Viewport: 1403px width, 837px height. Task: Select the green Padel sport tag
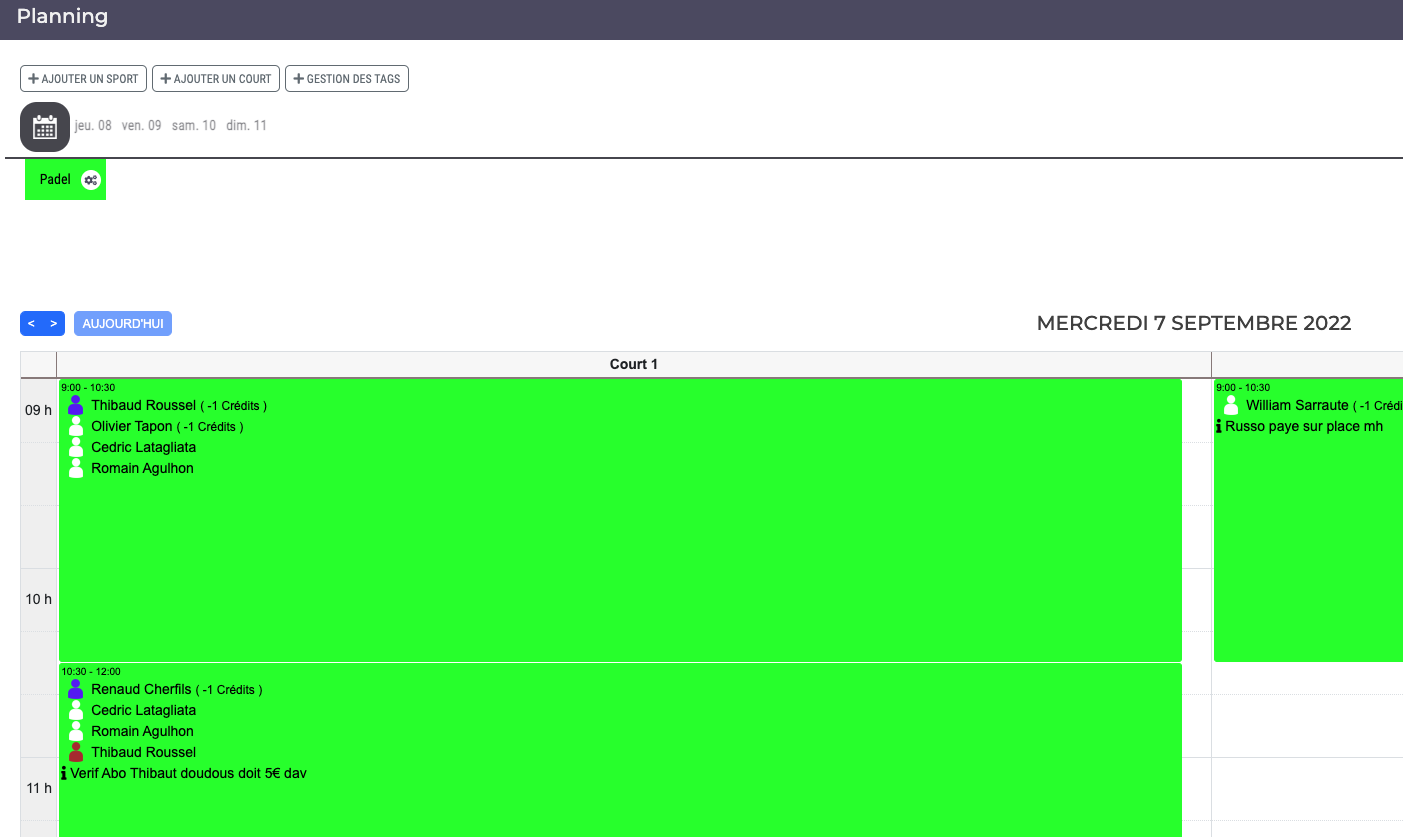55,180
